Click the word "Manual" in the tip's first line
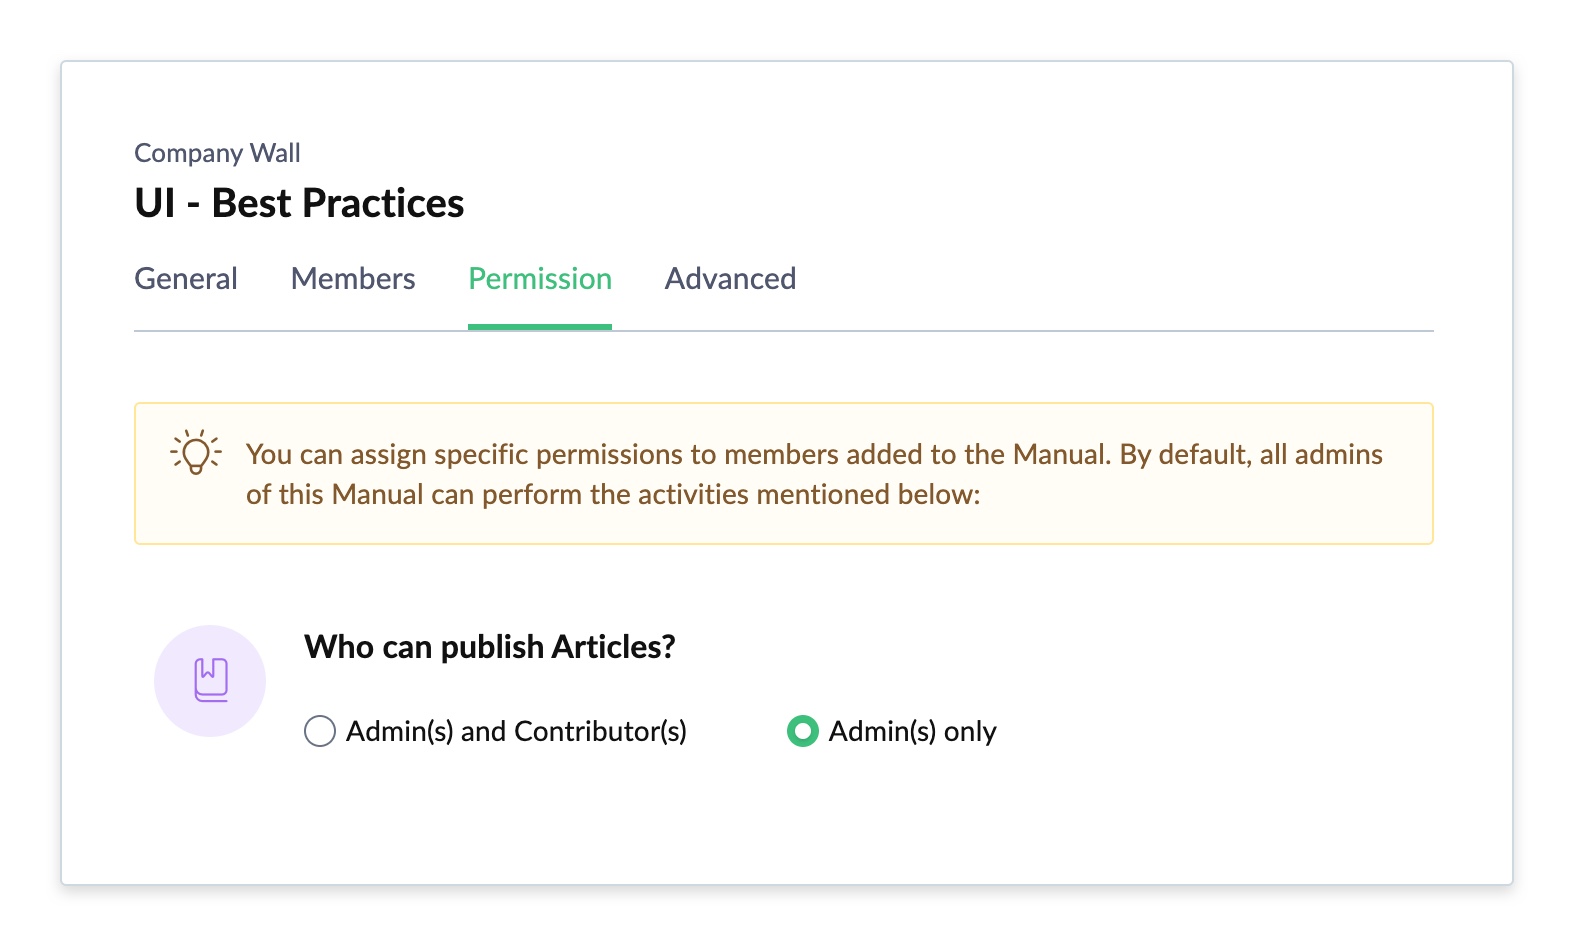 pos(1061,454)
